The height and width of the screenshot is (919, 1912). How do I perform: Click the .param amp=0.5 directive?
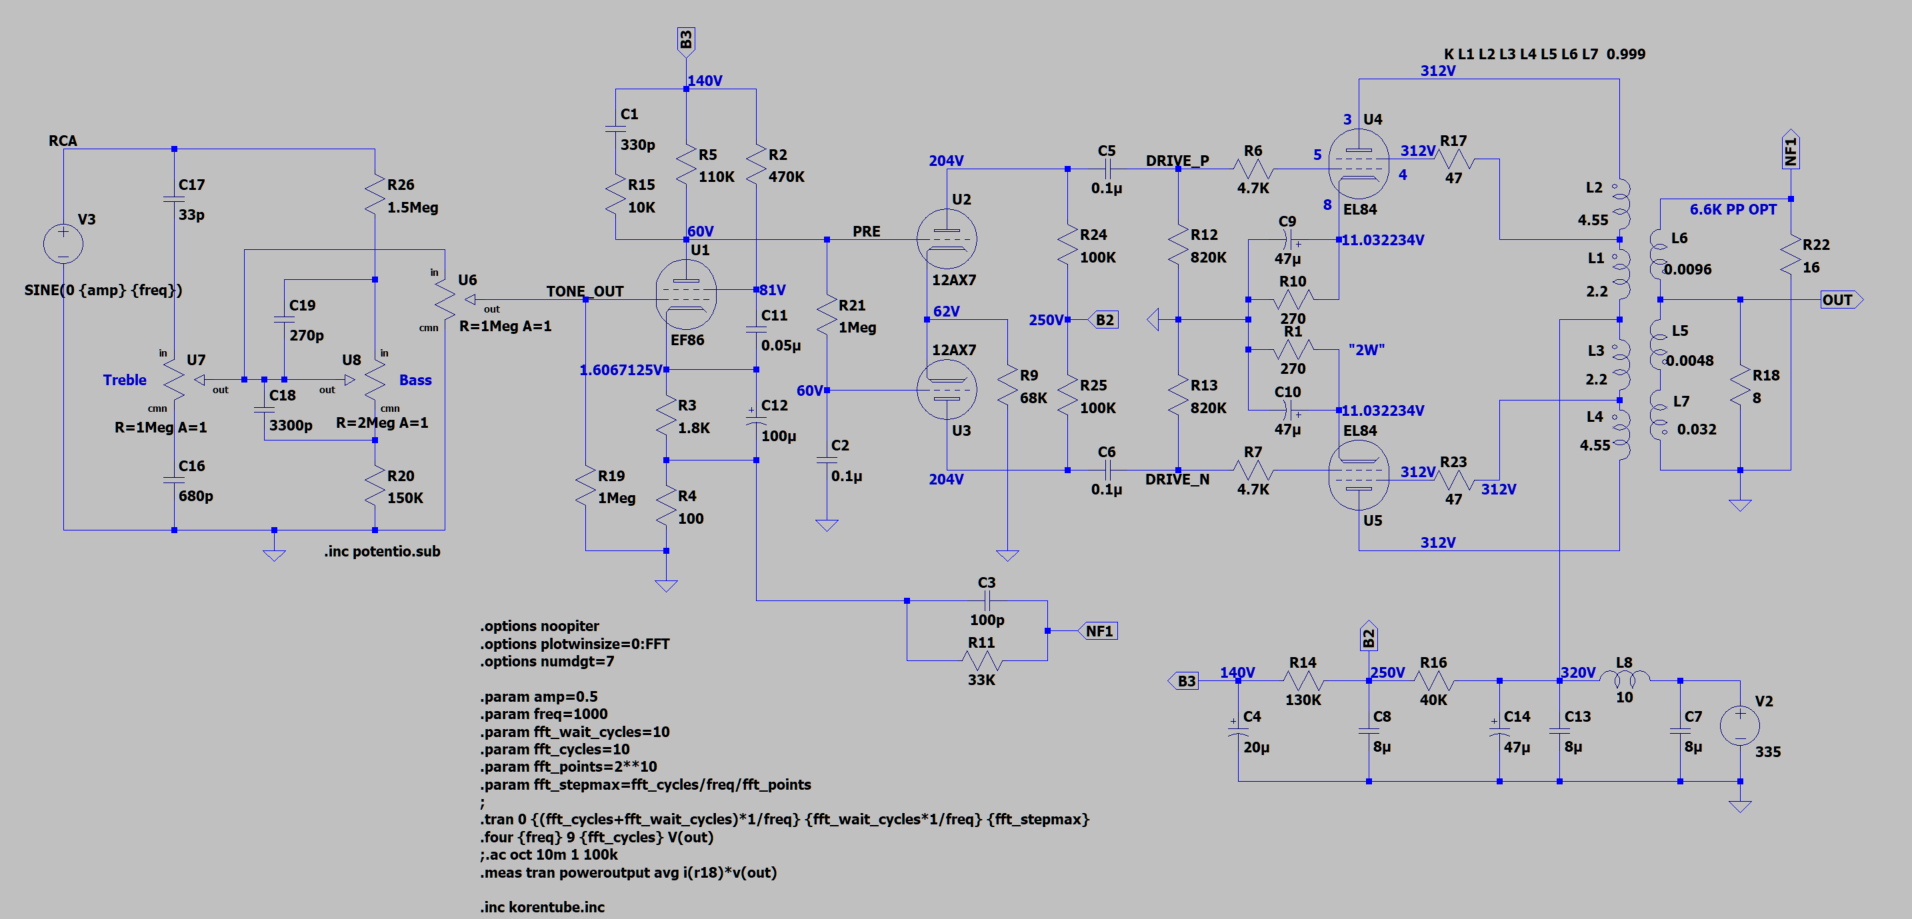538,697
